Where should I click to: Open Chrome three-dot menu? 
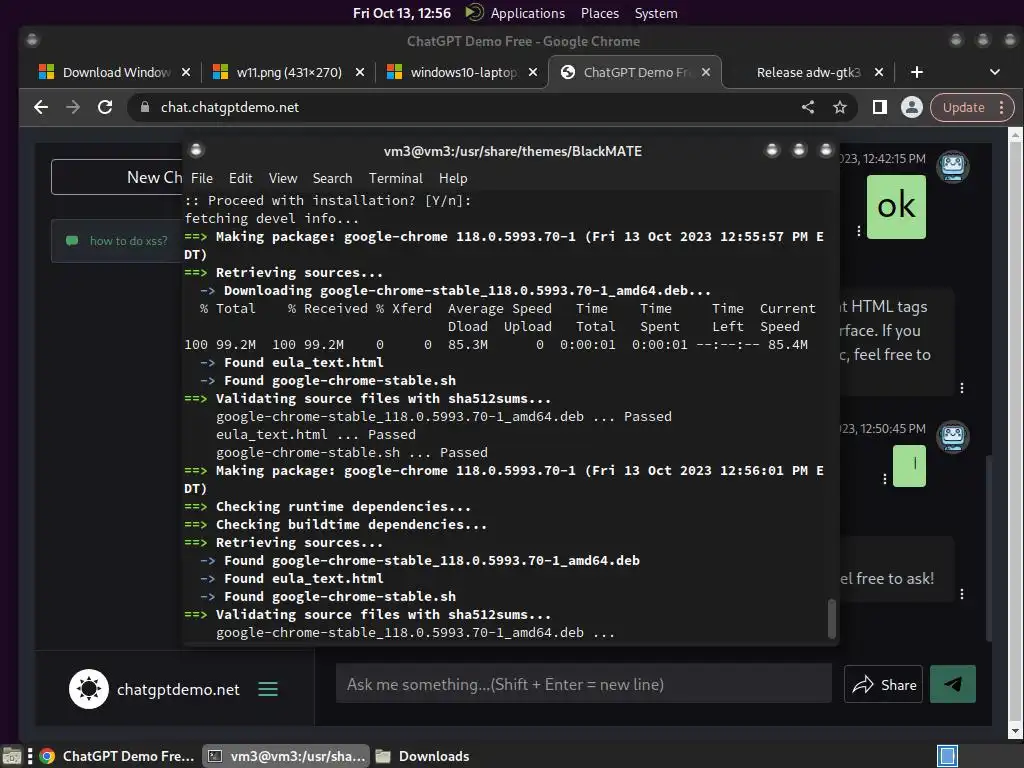click(x=1001, y=107)
